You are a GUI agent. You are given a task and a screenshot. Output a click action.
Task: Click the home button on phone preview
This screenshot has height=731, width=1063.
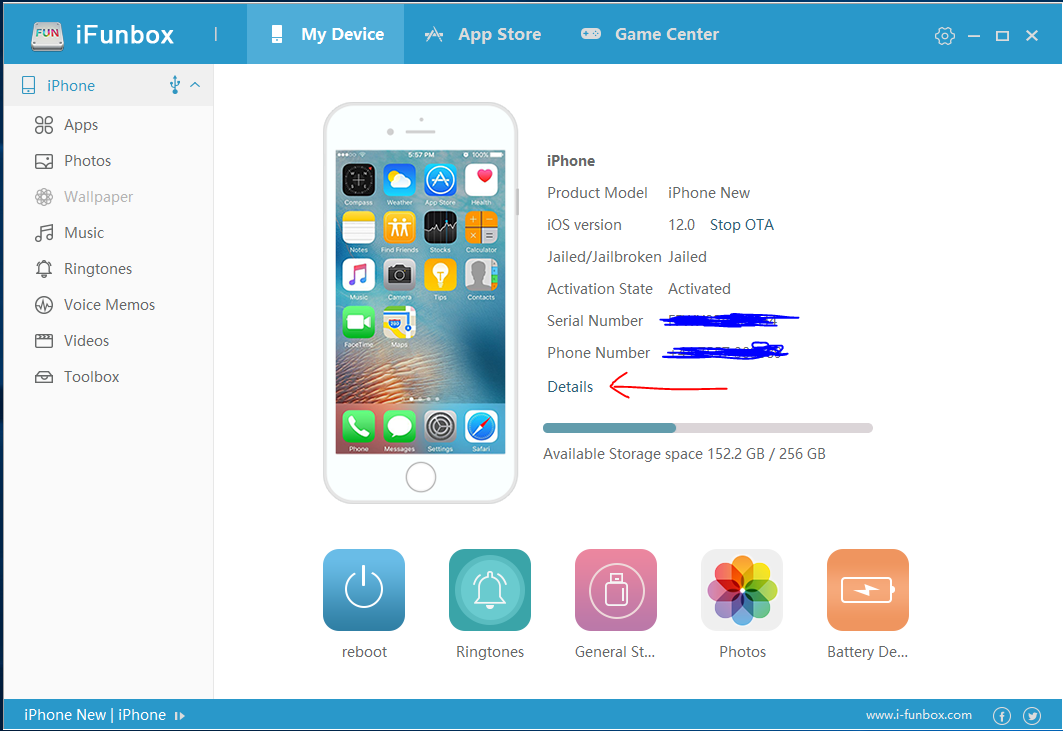coord(421,477)
